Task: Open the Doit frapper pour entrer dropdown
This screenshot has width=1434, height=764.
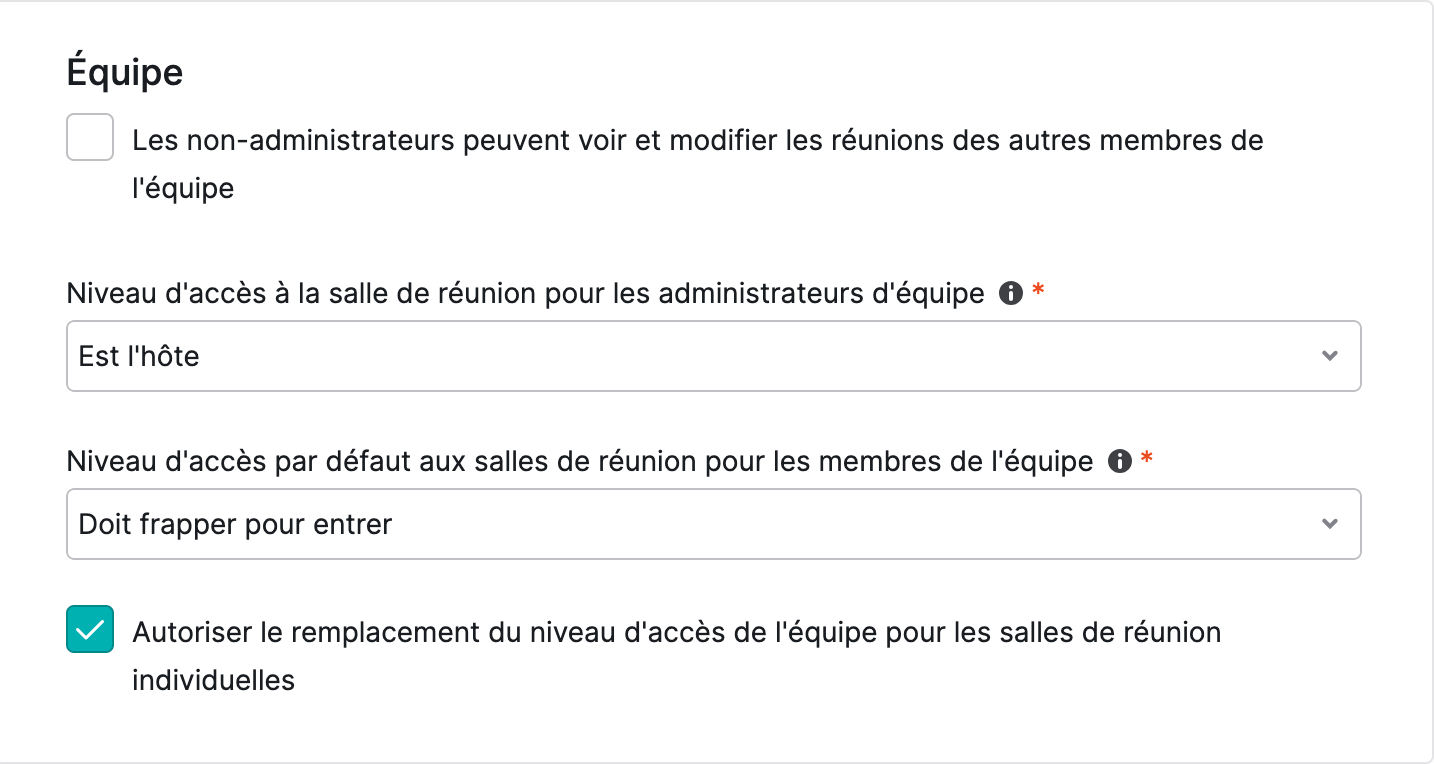Action: tap(713, 524)
